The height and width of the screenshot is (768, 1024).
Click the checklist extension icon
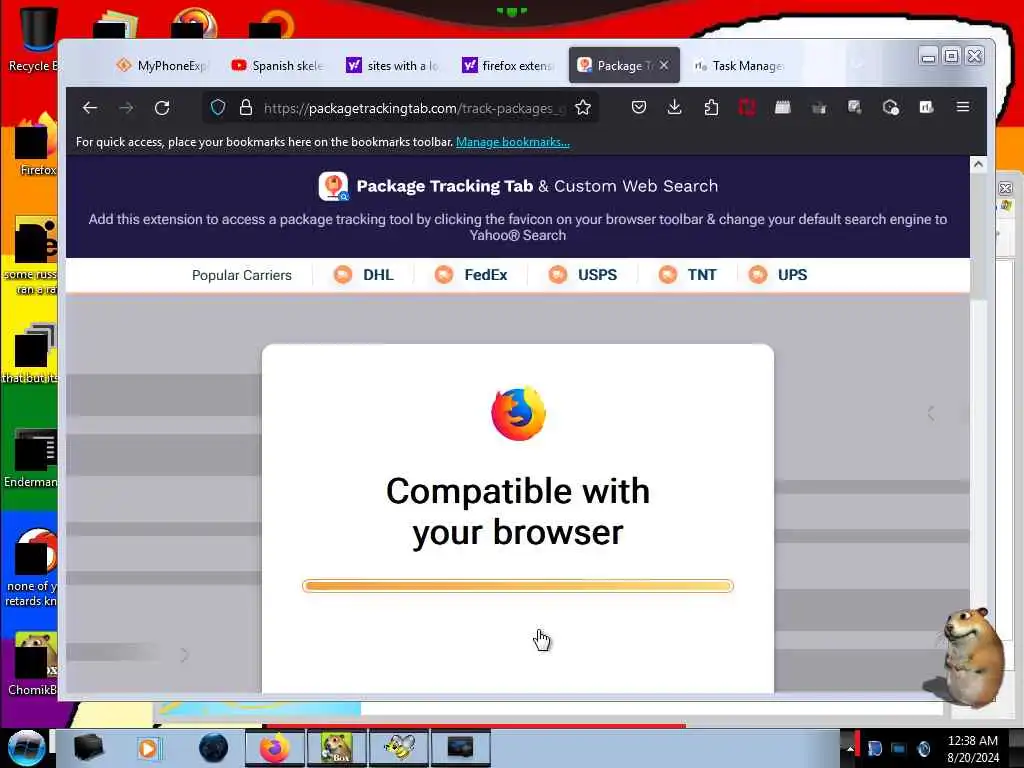854,107
